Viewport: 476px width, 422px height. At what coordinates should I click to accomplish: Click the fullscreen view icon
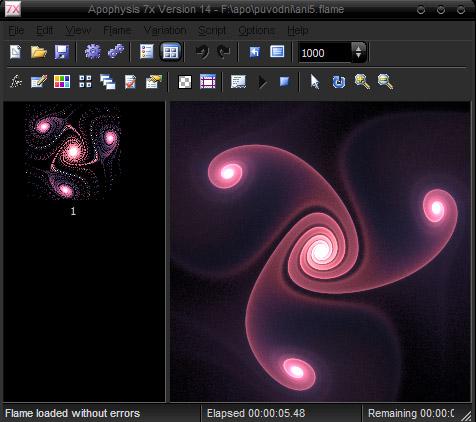277,52
